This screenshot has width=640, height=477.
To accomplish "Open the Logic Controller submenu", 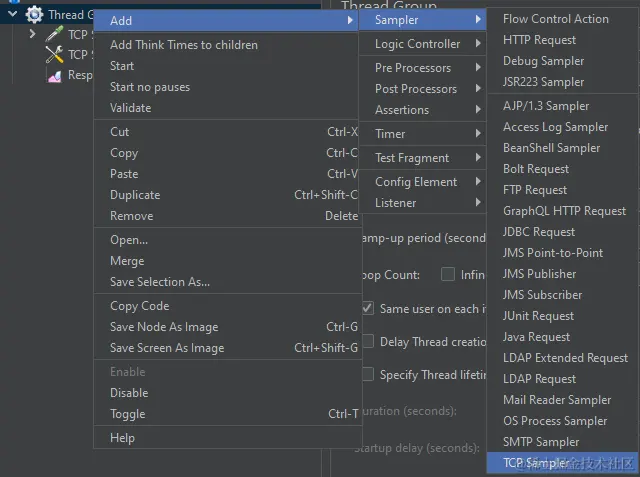I will click(418, 44).
